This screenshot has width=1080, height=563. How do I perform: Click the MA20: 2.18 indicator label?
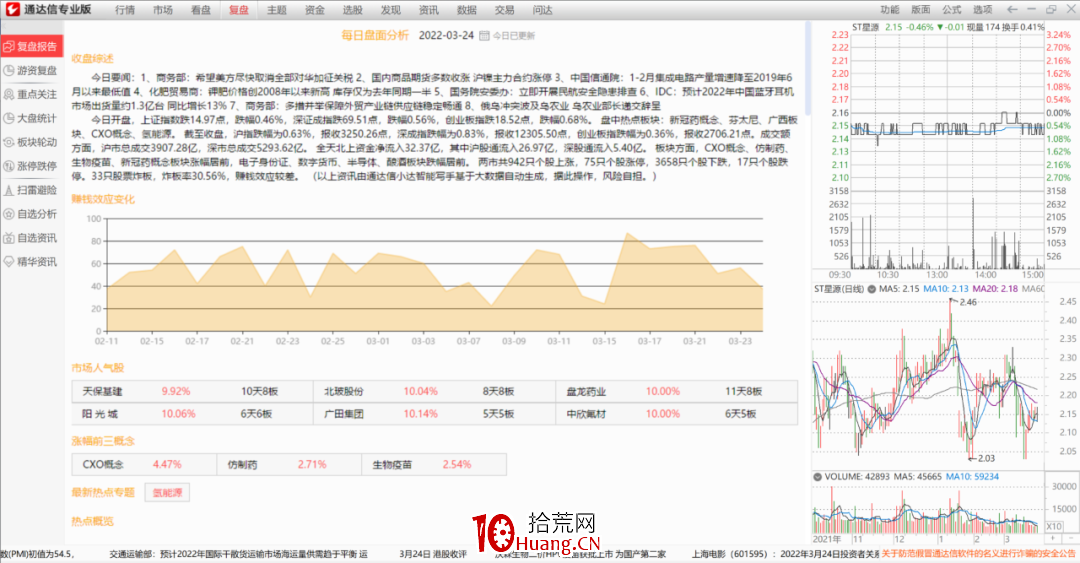pos(995,289)
